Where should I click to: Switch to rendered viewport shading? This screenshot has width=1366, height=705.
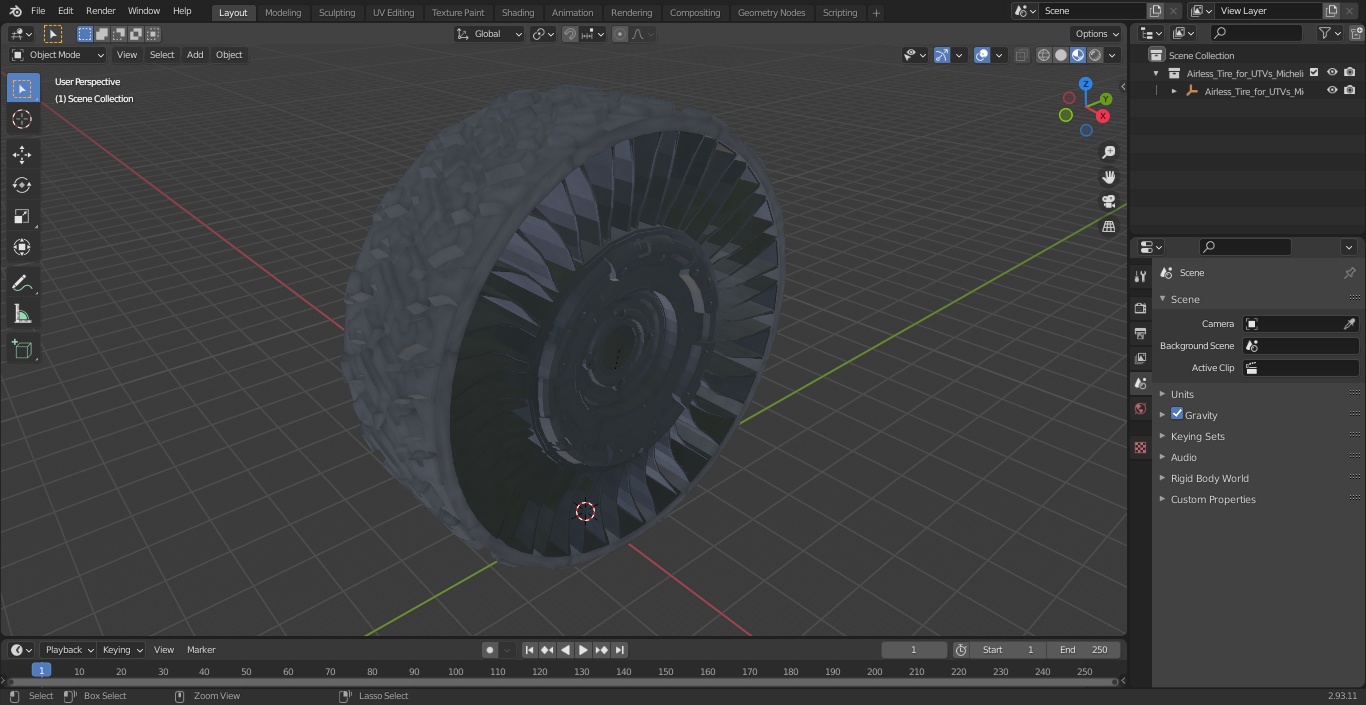click(x=1095, y=55)
